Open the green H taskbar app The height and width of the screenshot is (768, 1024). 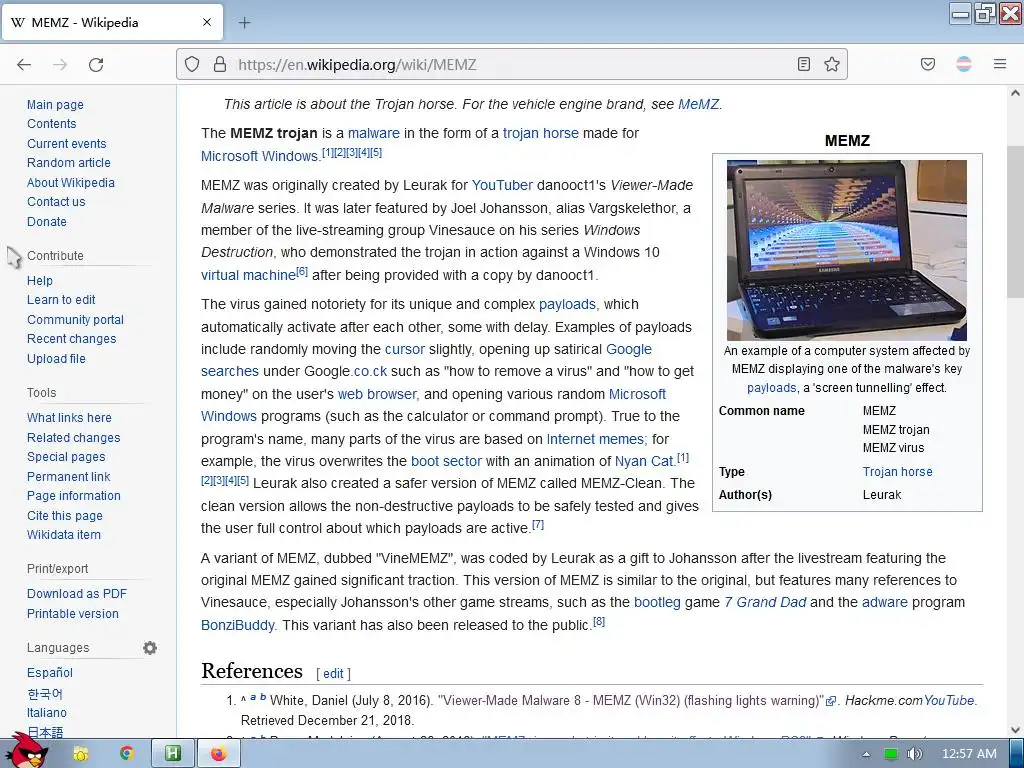[x=172, y=754]
